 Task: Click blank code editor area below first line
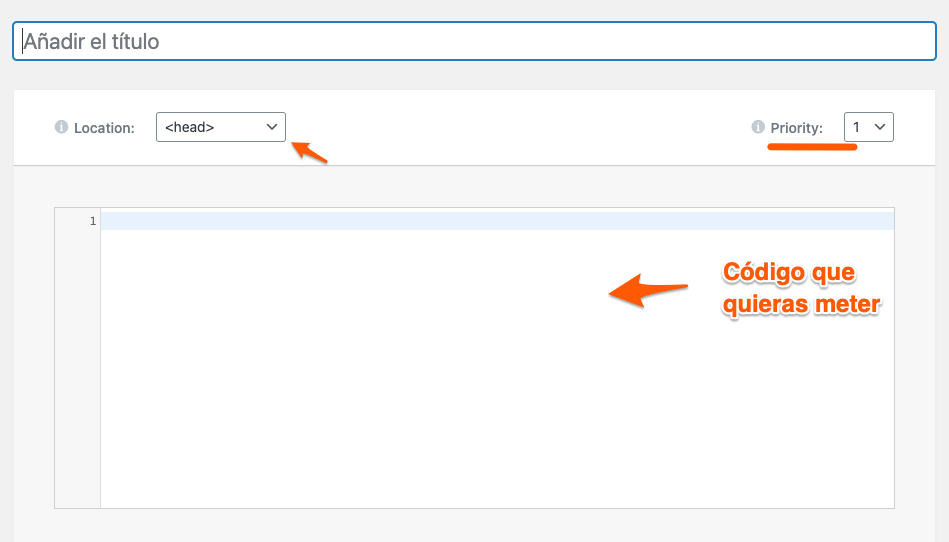coord(497,369)
